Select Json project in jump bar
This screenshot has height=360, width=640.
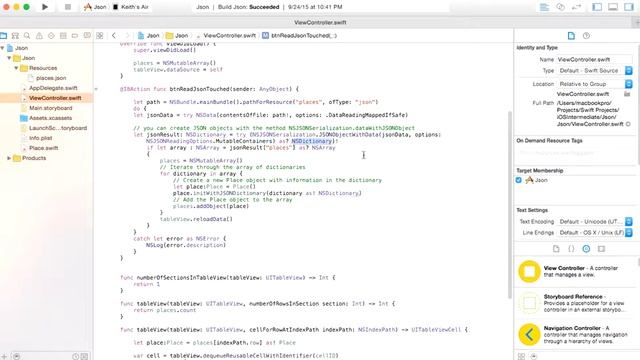coord(149,36)
